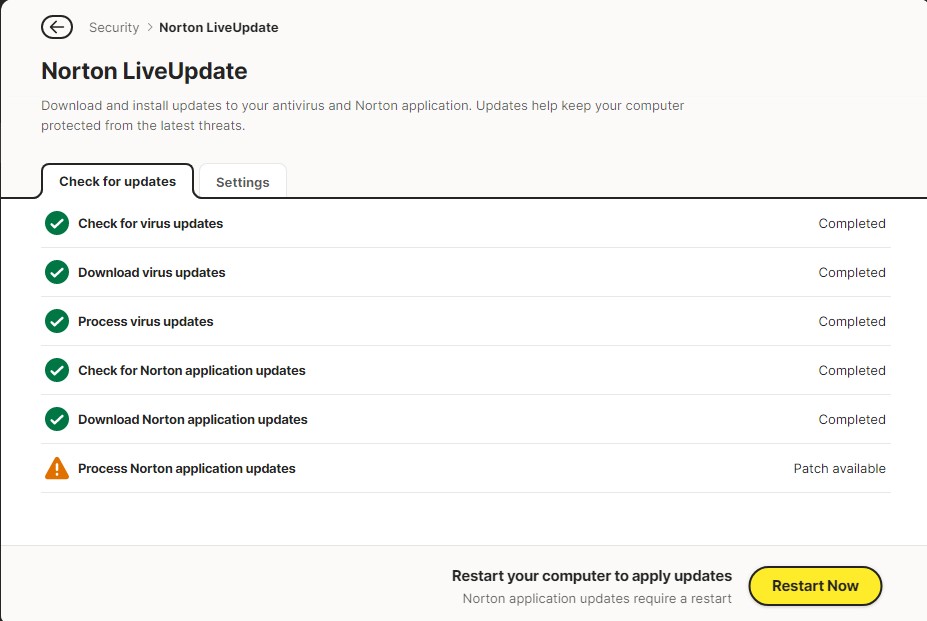Go back using the arrow button
The width and height of the screenshot is (927, 621).
[57, 27]
